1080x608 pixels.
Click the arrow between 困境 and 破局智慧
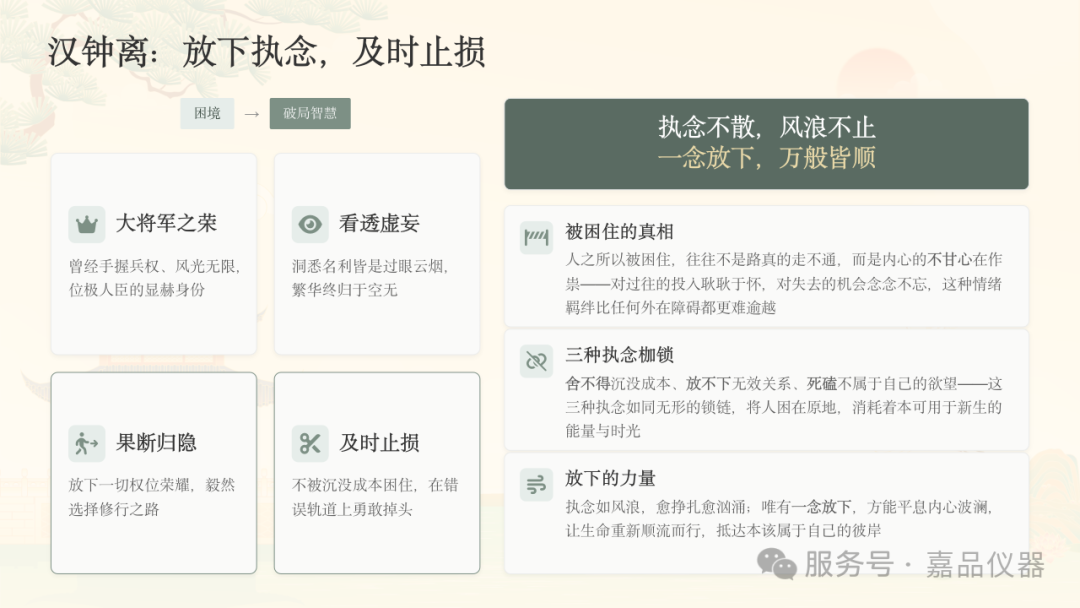pos(252,114)
